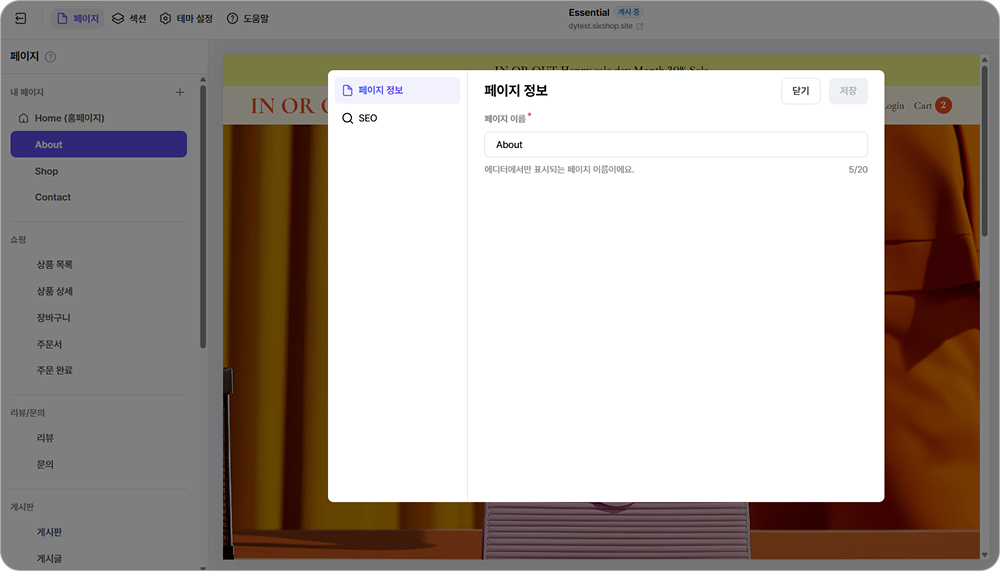1000x571 pixels.
Task: Click the 페이지 정보 document icon
Action: click(348, 91)
